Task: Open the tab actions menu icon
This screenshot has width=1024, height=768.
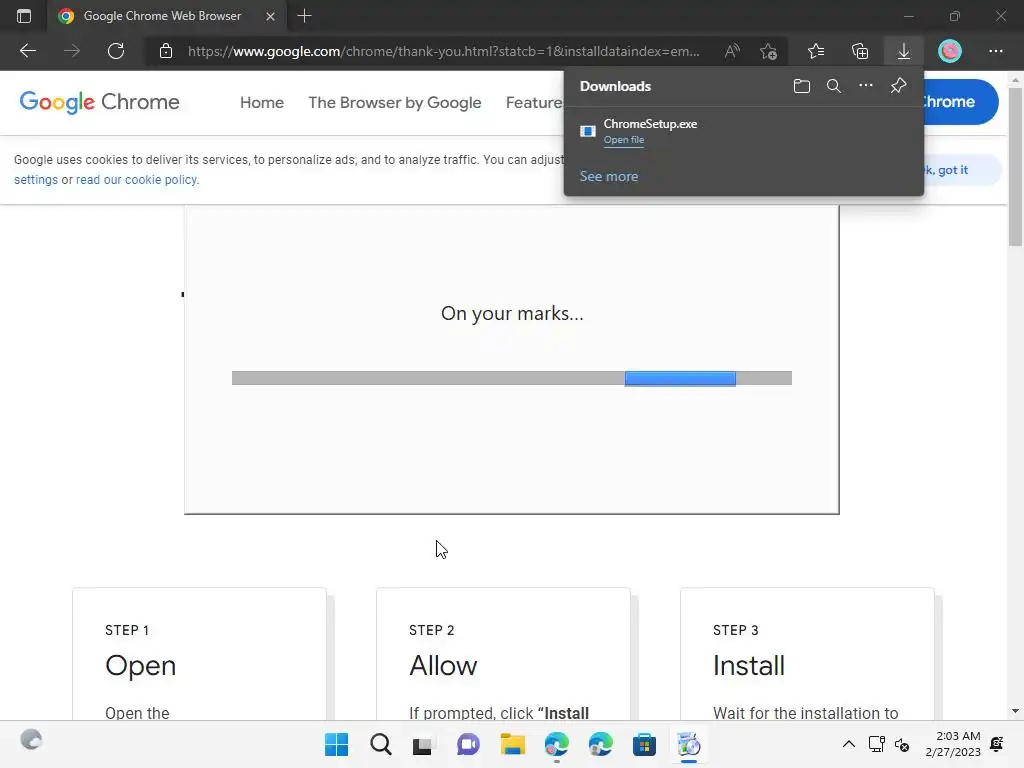Action: pyautogui.click(x=24, y=16)
